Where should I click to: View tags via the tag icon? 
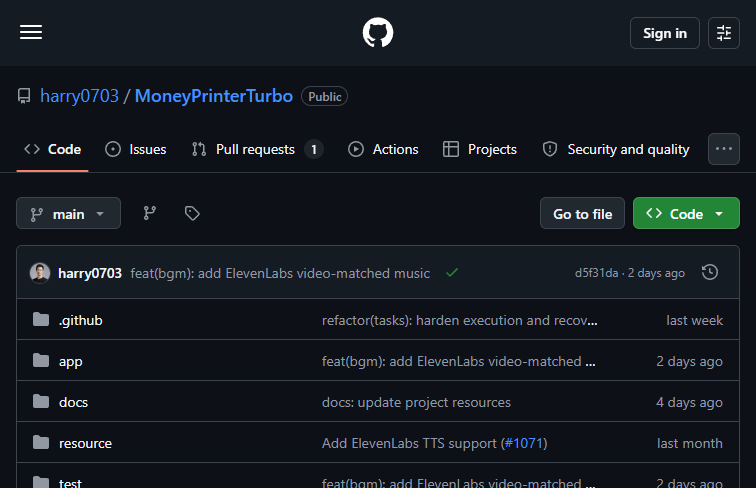click(x=192, y=213)
